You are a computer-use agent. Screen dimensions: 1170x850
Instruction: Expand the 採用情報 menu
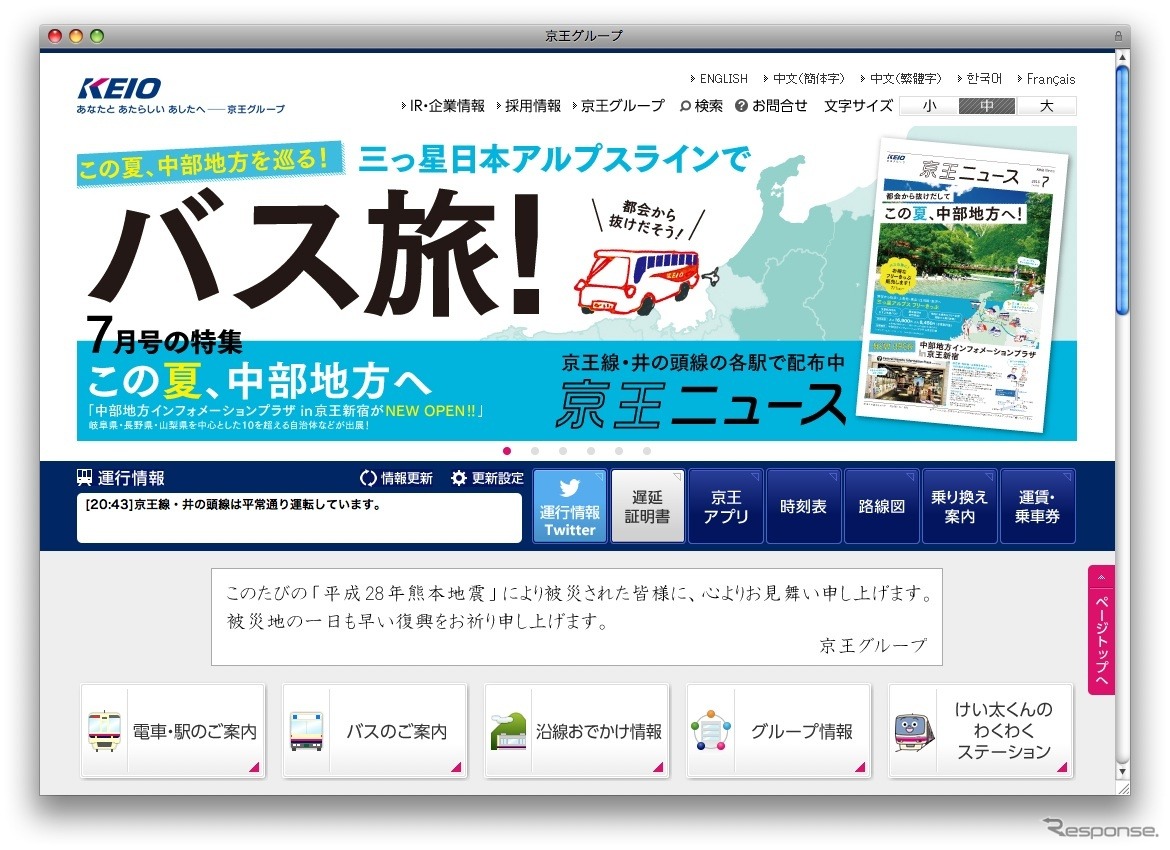(532, 106)
